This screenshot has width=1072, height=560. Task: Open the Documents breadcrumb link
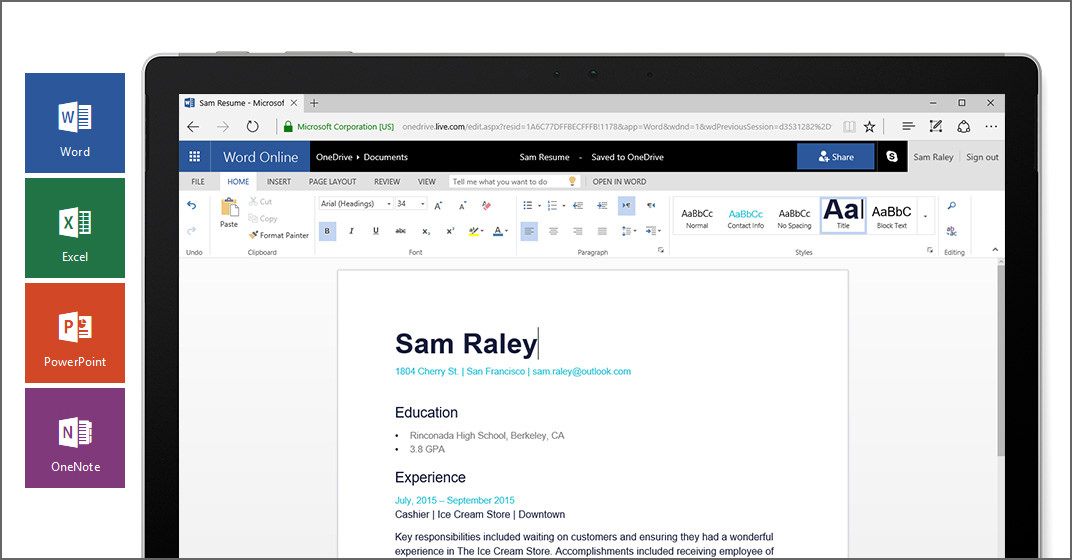[386, 157]
